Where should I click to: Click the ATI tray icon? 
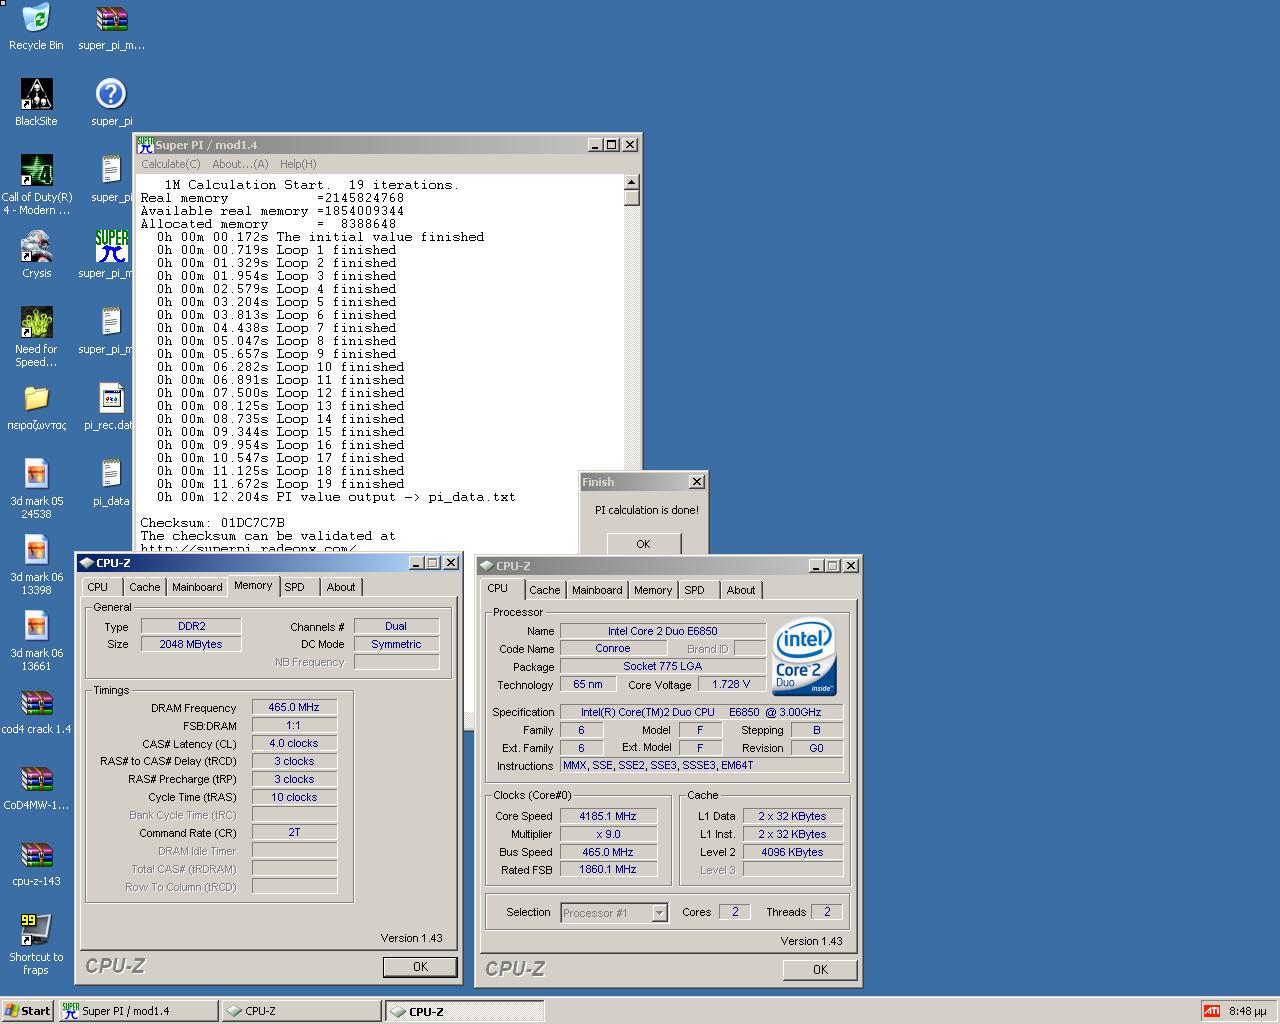pos(1211,1011)
